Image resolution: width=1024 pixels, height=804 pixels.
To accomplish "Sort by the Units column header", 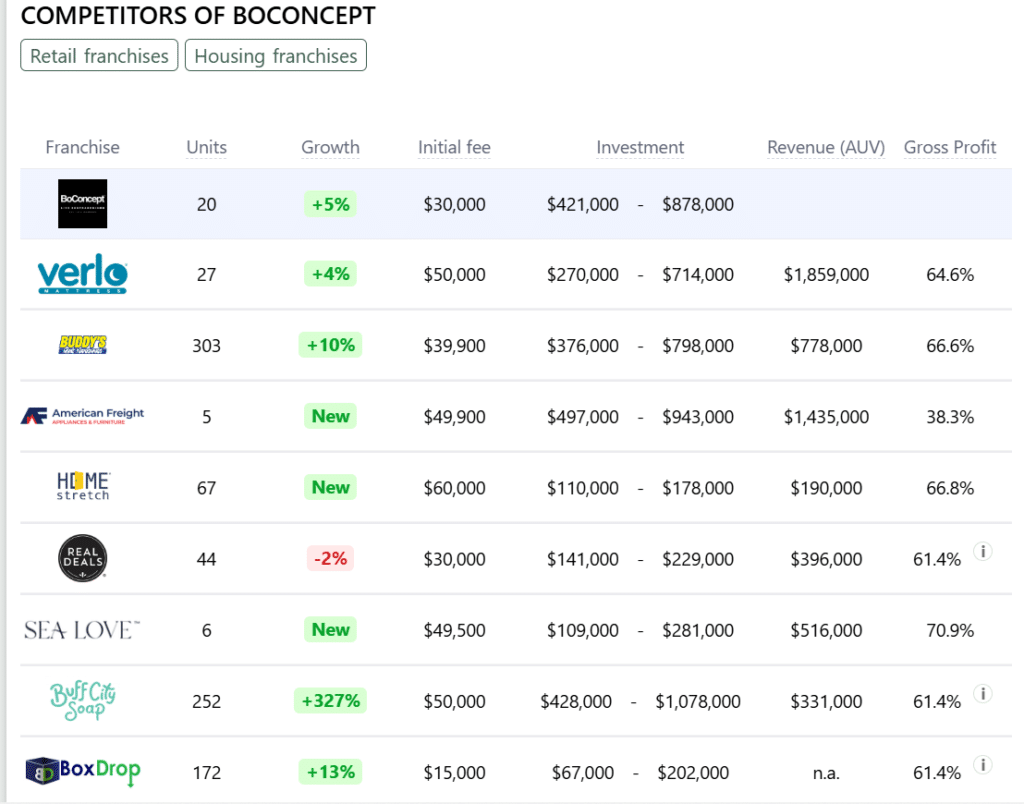I will pos(206,148).
